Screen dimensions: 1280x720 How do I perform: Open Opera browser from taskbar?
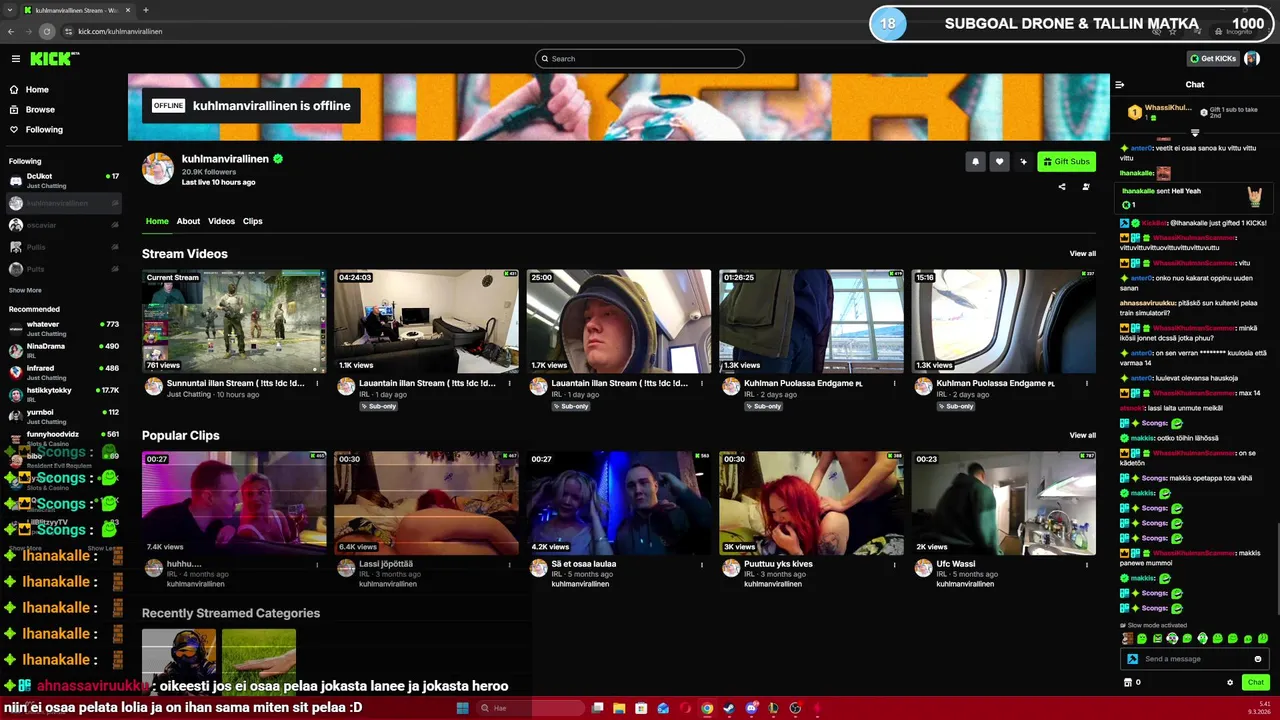[686, 708]
